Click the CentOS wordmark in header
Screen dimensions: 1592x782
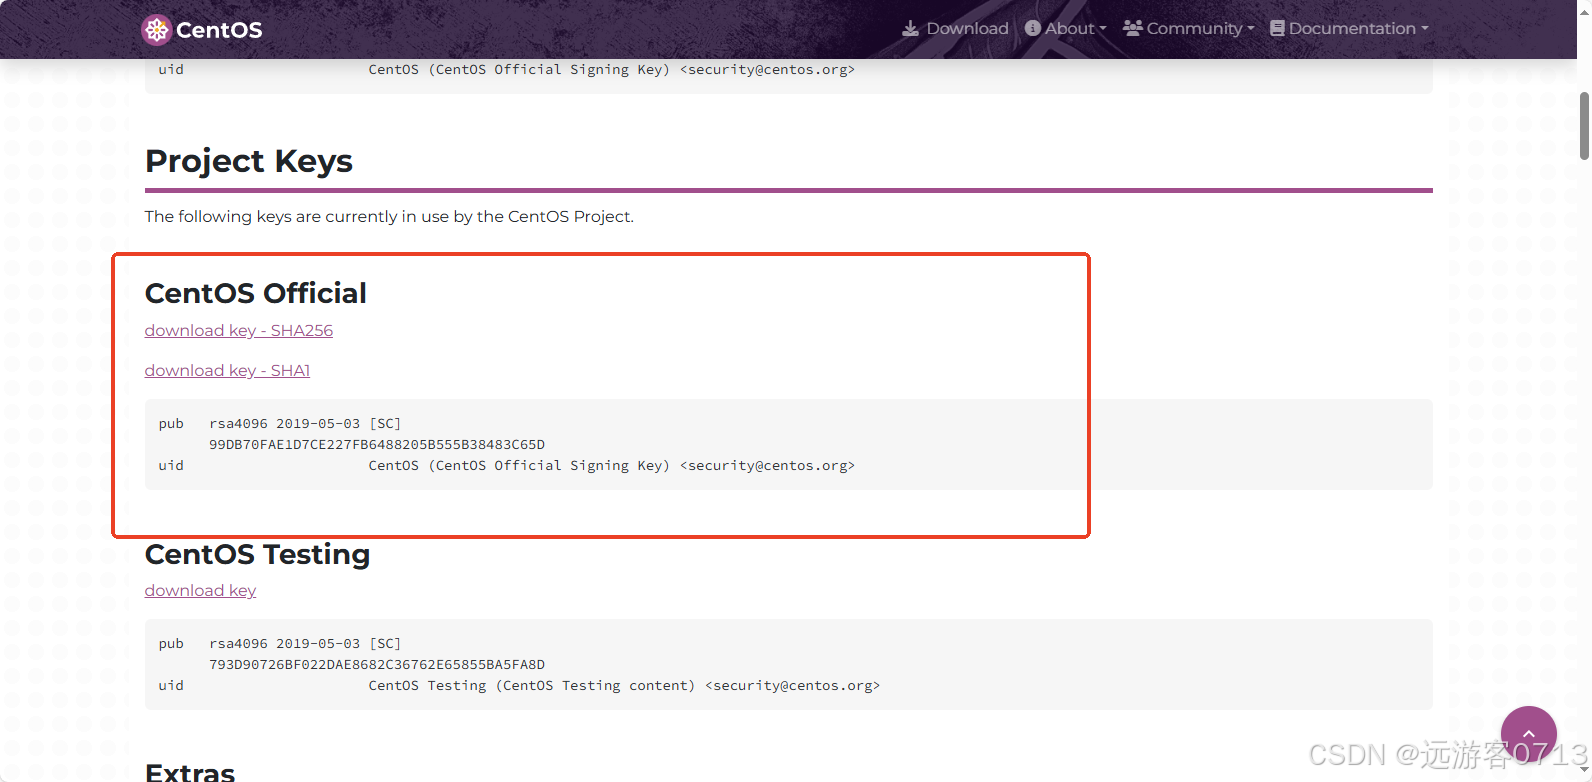tap(219, 30)
